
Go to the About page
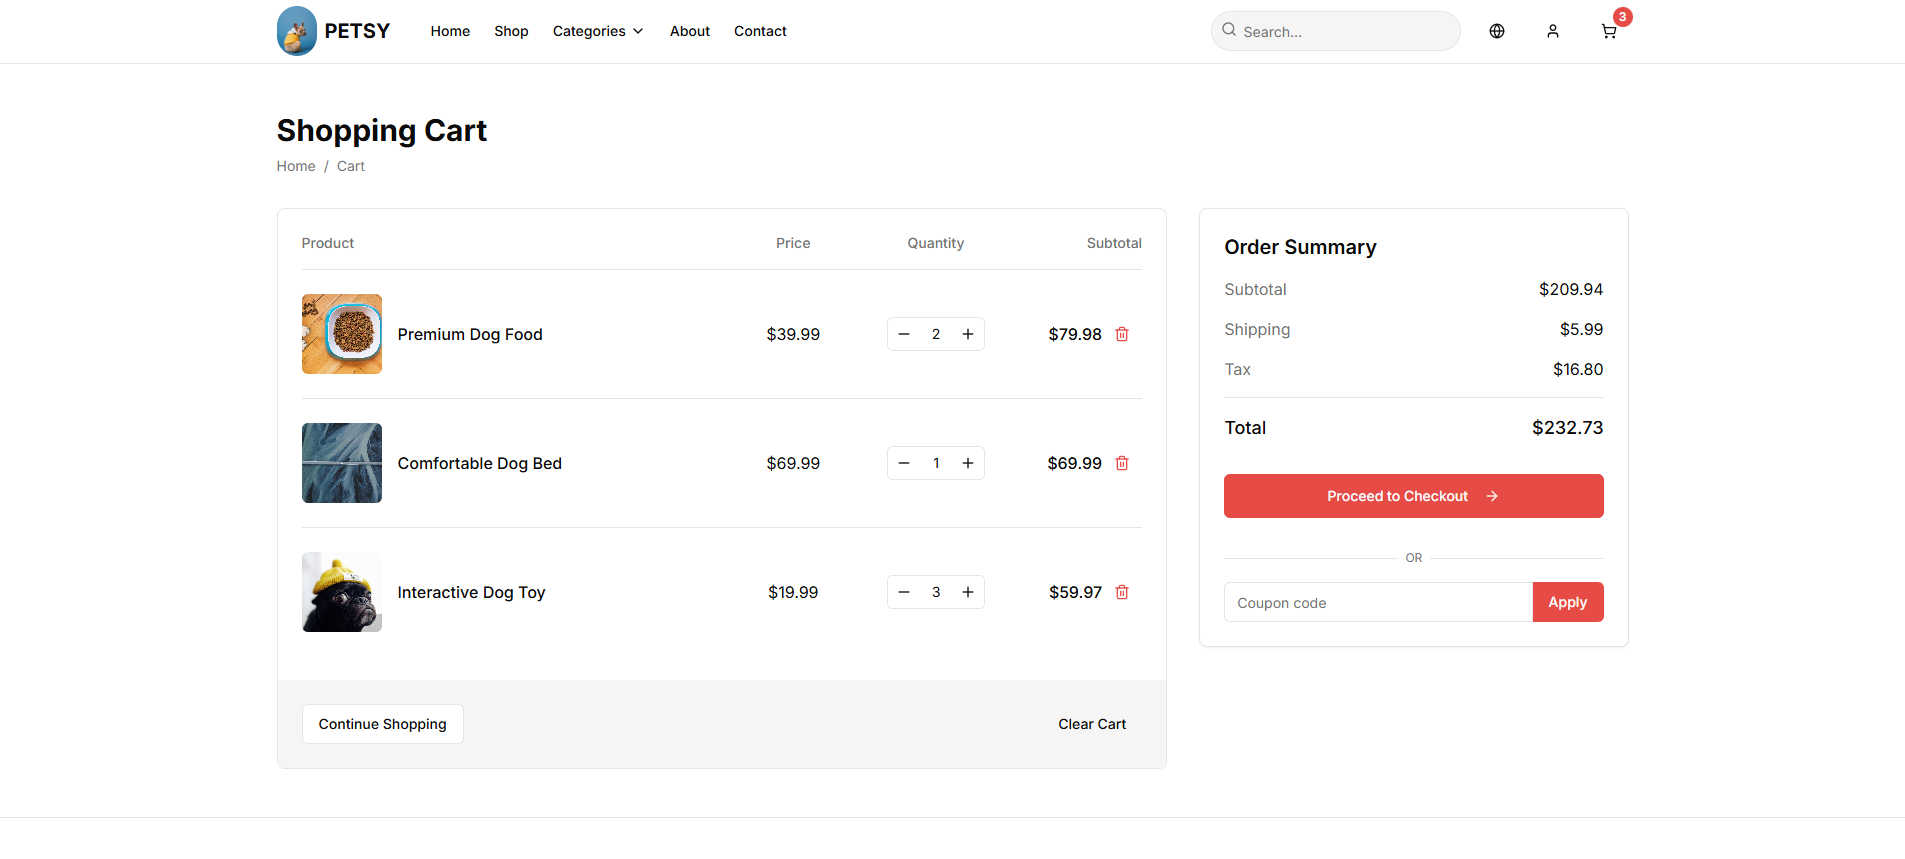[689, 31]
